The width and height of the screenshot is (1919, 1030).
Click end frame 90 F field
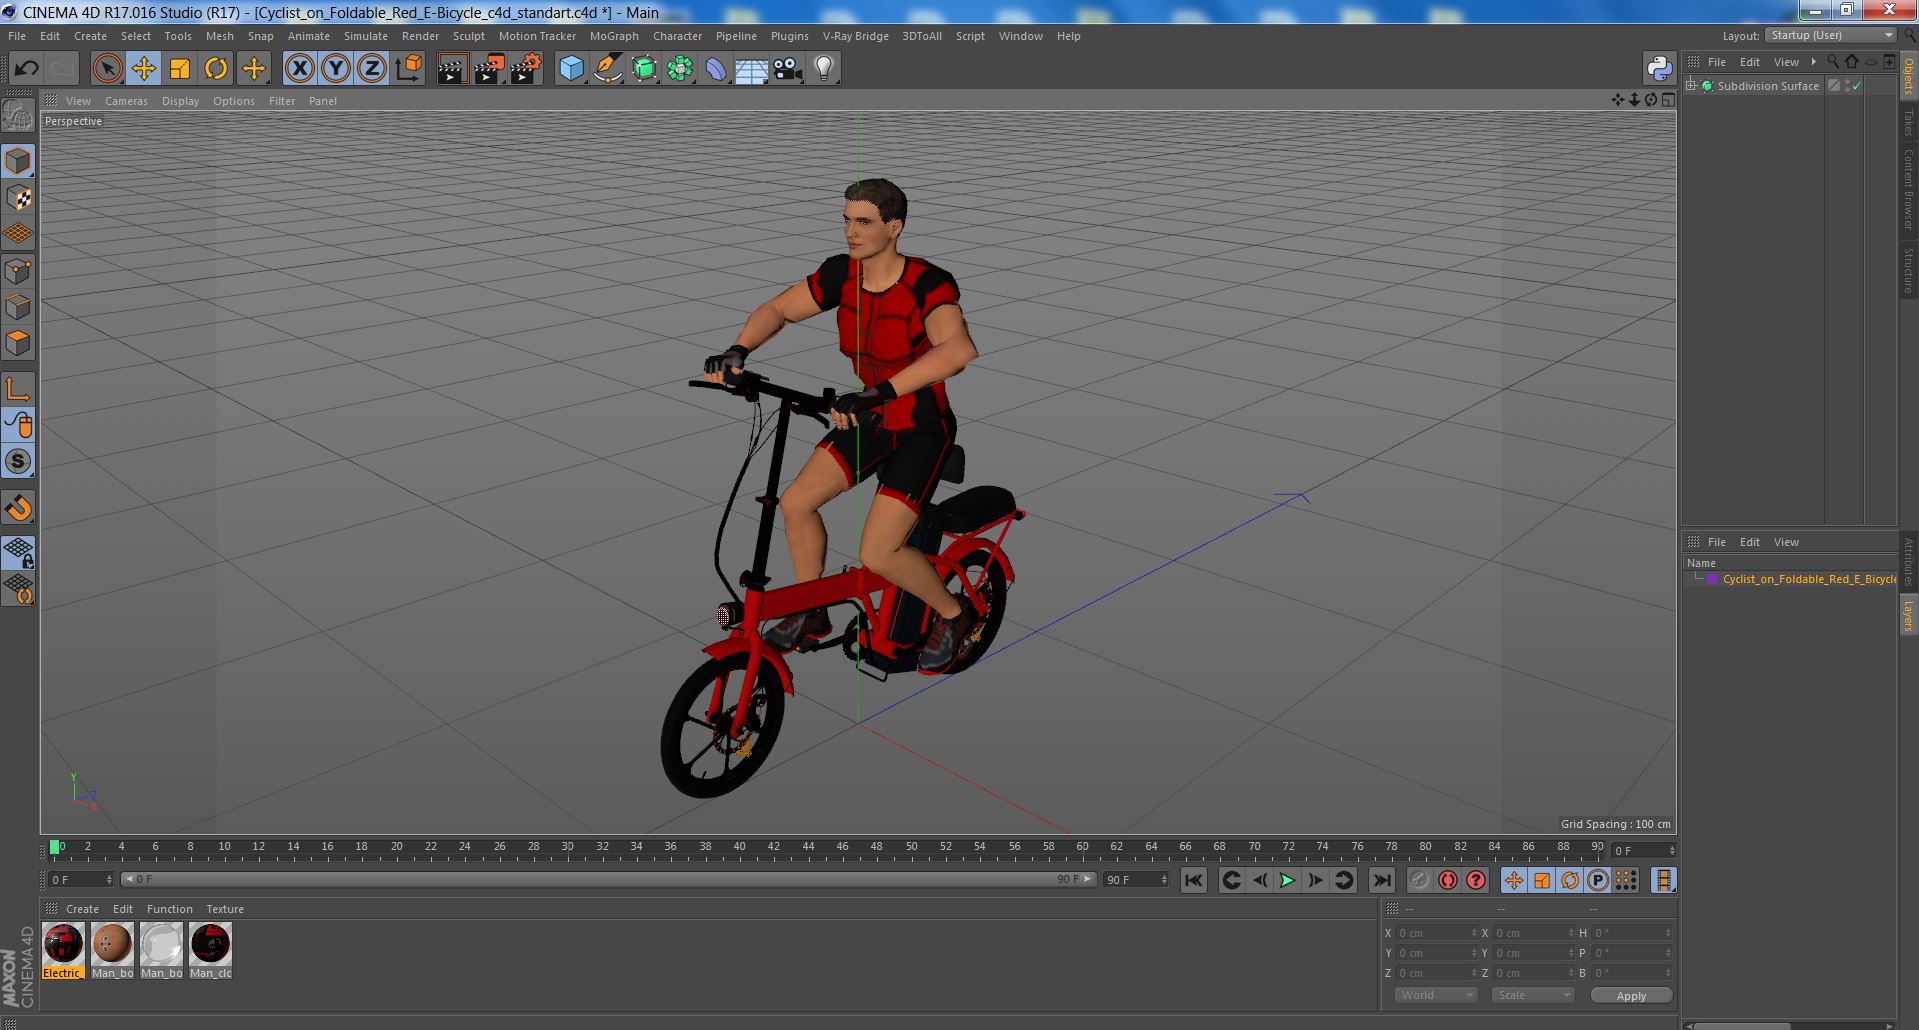(x=1136, y=880)
